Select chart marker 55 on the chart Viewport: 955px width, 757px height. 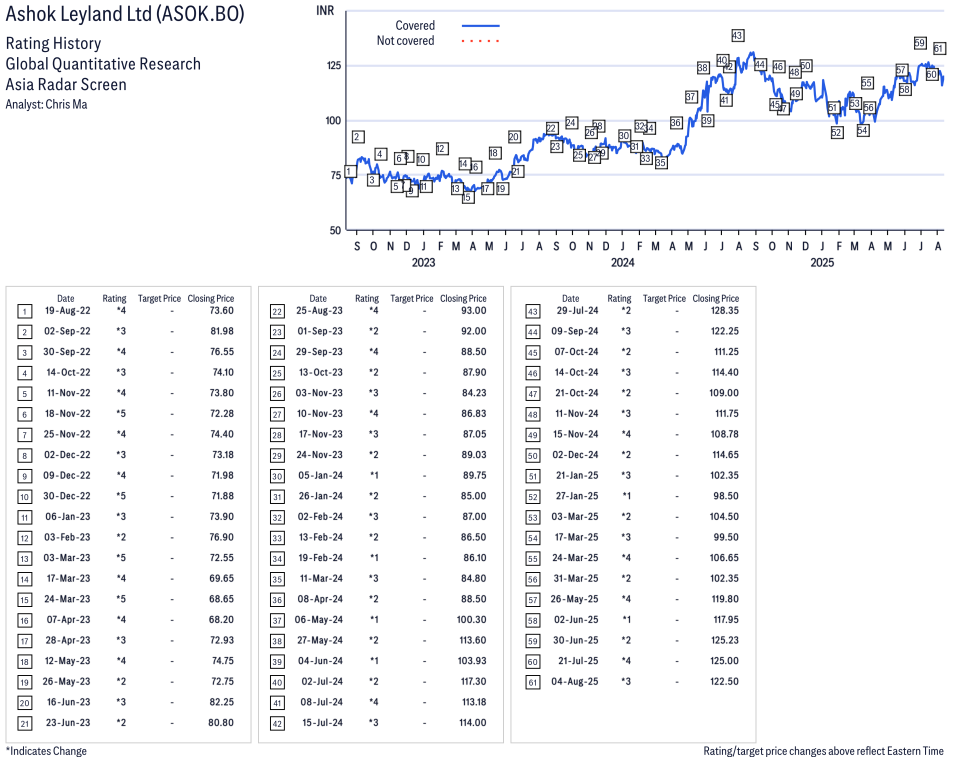click(867, 83)
